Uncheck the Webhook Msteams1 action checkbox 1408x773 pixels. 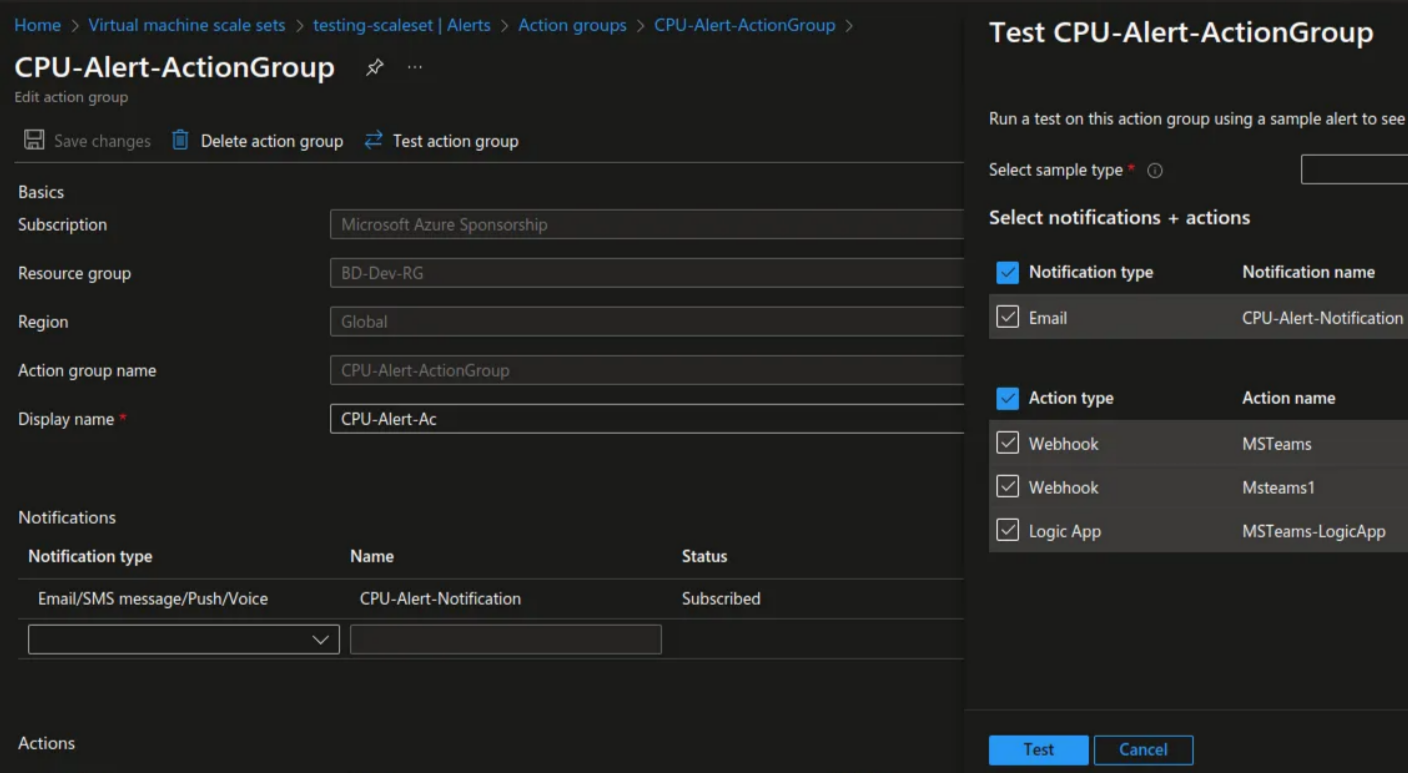(1008, 487)
